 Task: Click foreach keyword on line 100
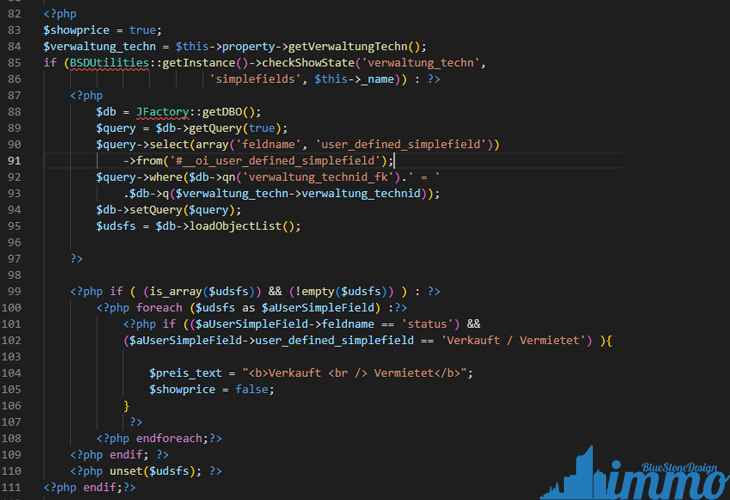click(159, 308)
